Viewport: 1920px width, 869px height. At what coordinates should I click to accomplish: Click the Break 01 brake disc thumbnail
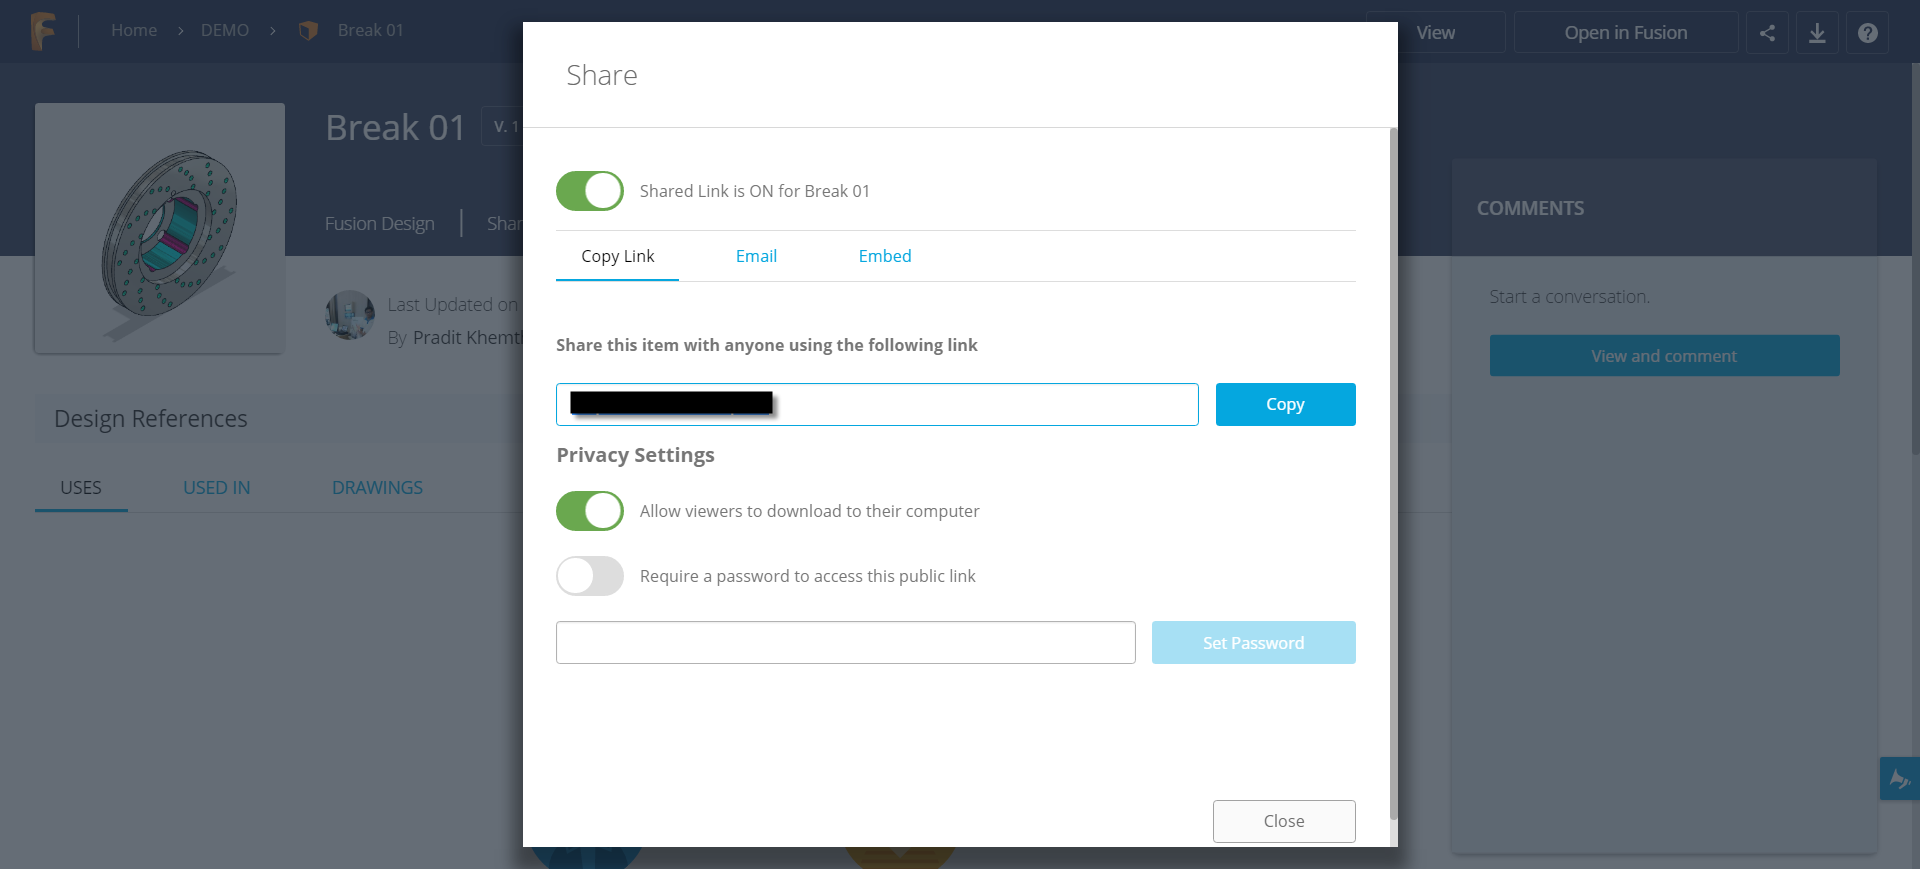coord(160,228)
